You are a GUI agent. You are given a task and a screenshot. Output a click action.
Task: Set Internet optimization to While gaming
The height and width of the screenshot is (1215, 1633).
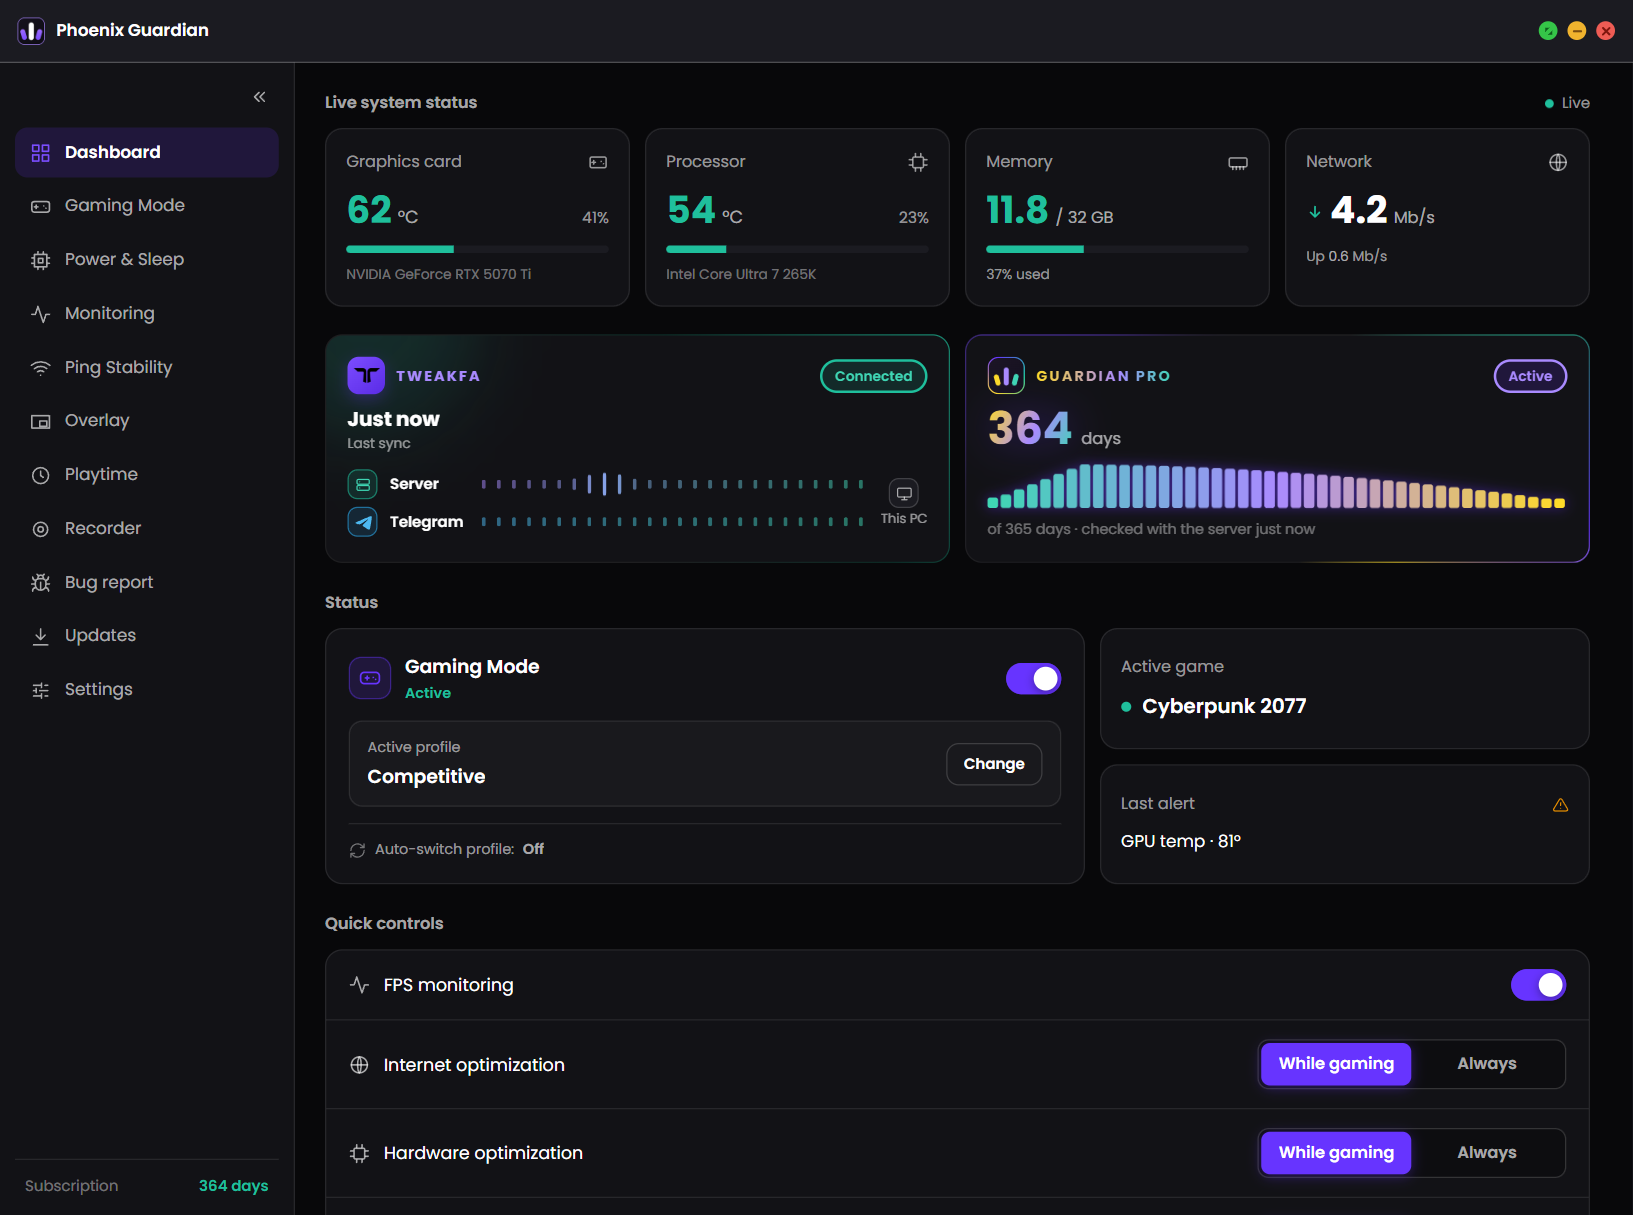(x=1336, y=1064)
